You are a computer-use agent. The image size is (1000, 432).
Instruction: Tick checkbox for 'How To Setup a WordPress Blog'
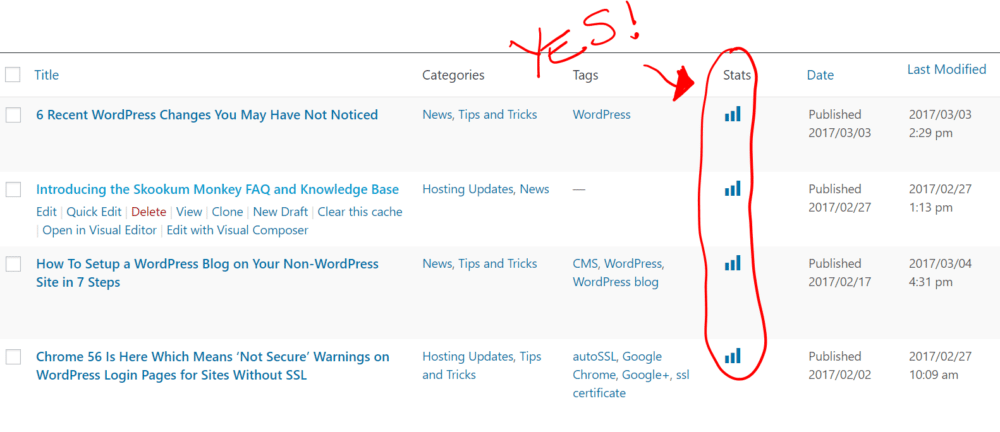[13, 264]
